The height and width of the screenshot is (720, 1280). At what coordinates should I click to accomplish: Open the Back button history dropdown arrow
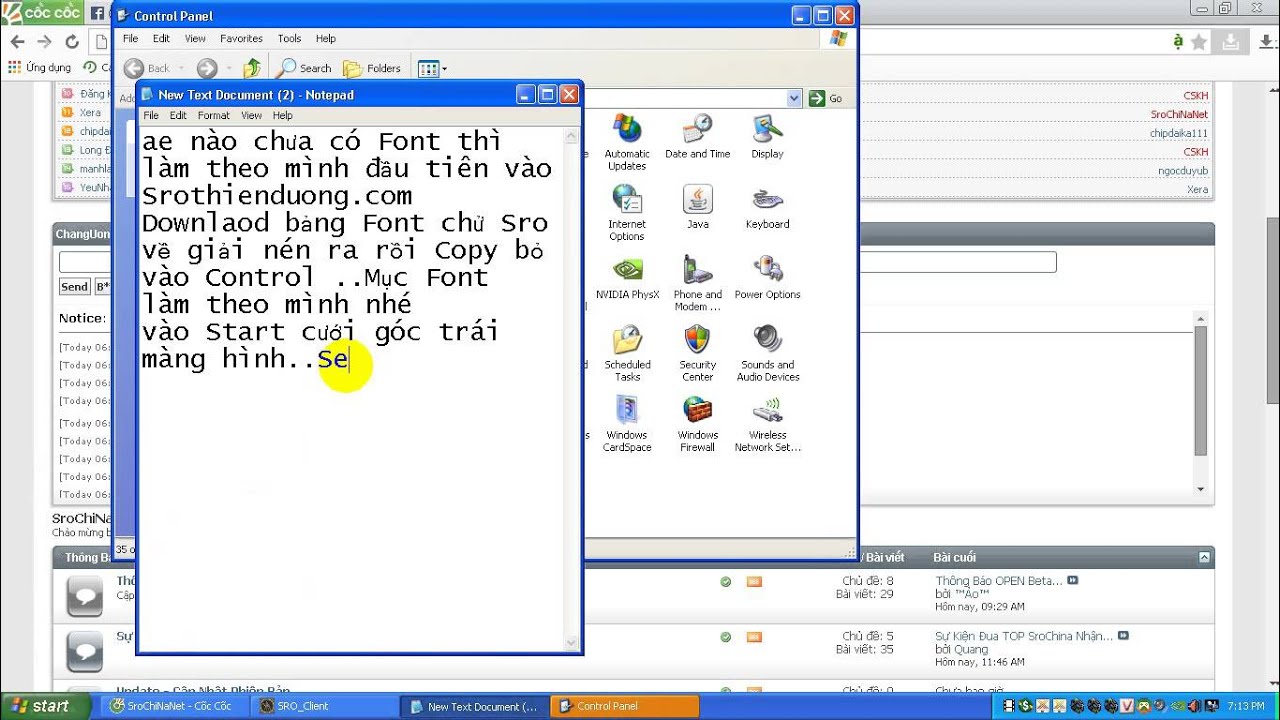(180, 69)
